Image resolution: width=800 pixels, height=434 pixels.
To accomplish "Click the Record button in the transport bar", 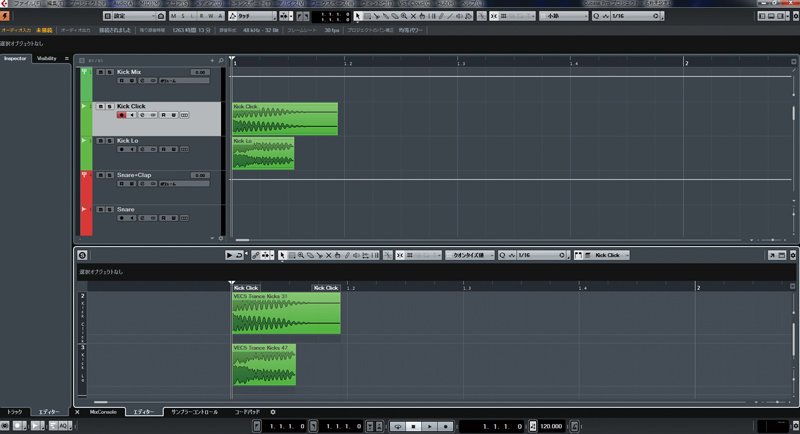I will (445, 426).
